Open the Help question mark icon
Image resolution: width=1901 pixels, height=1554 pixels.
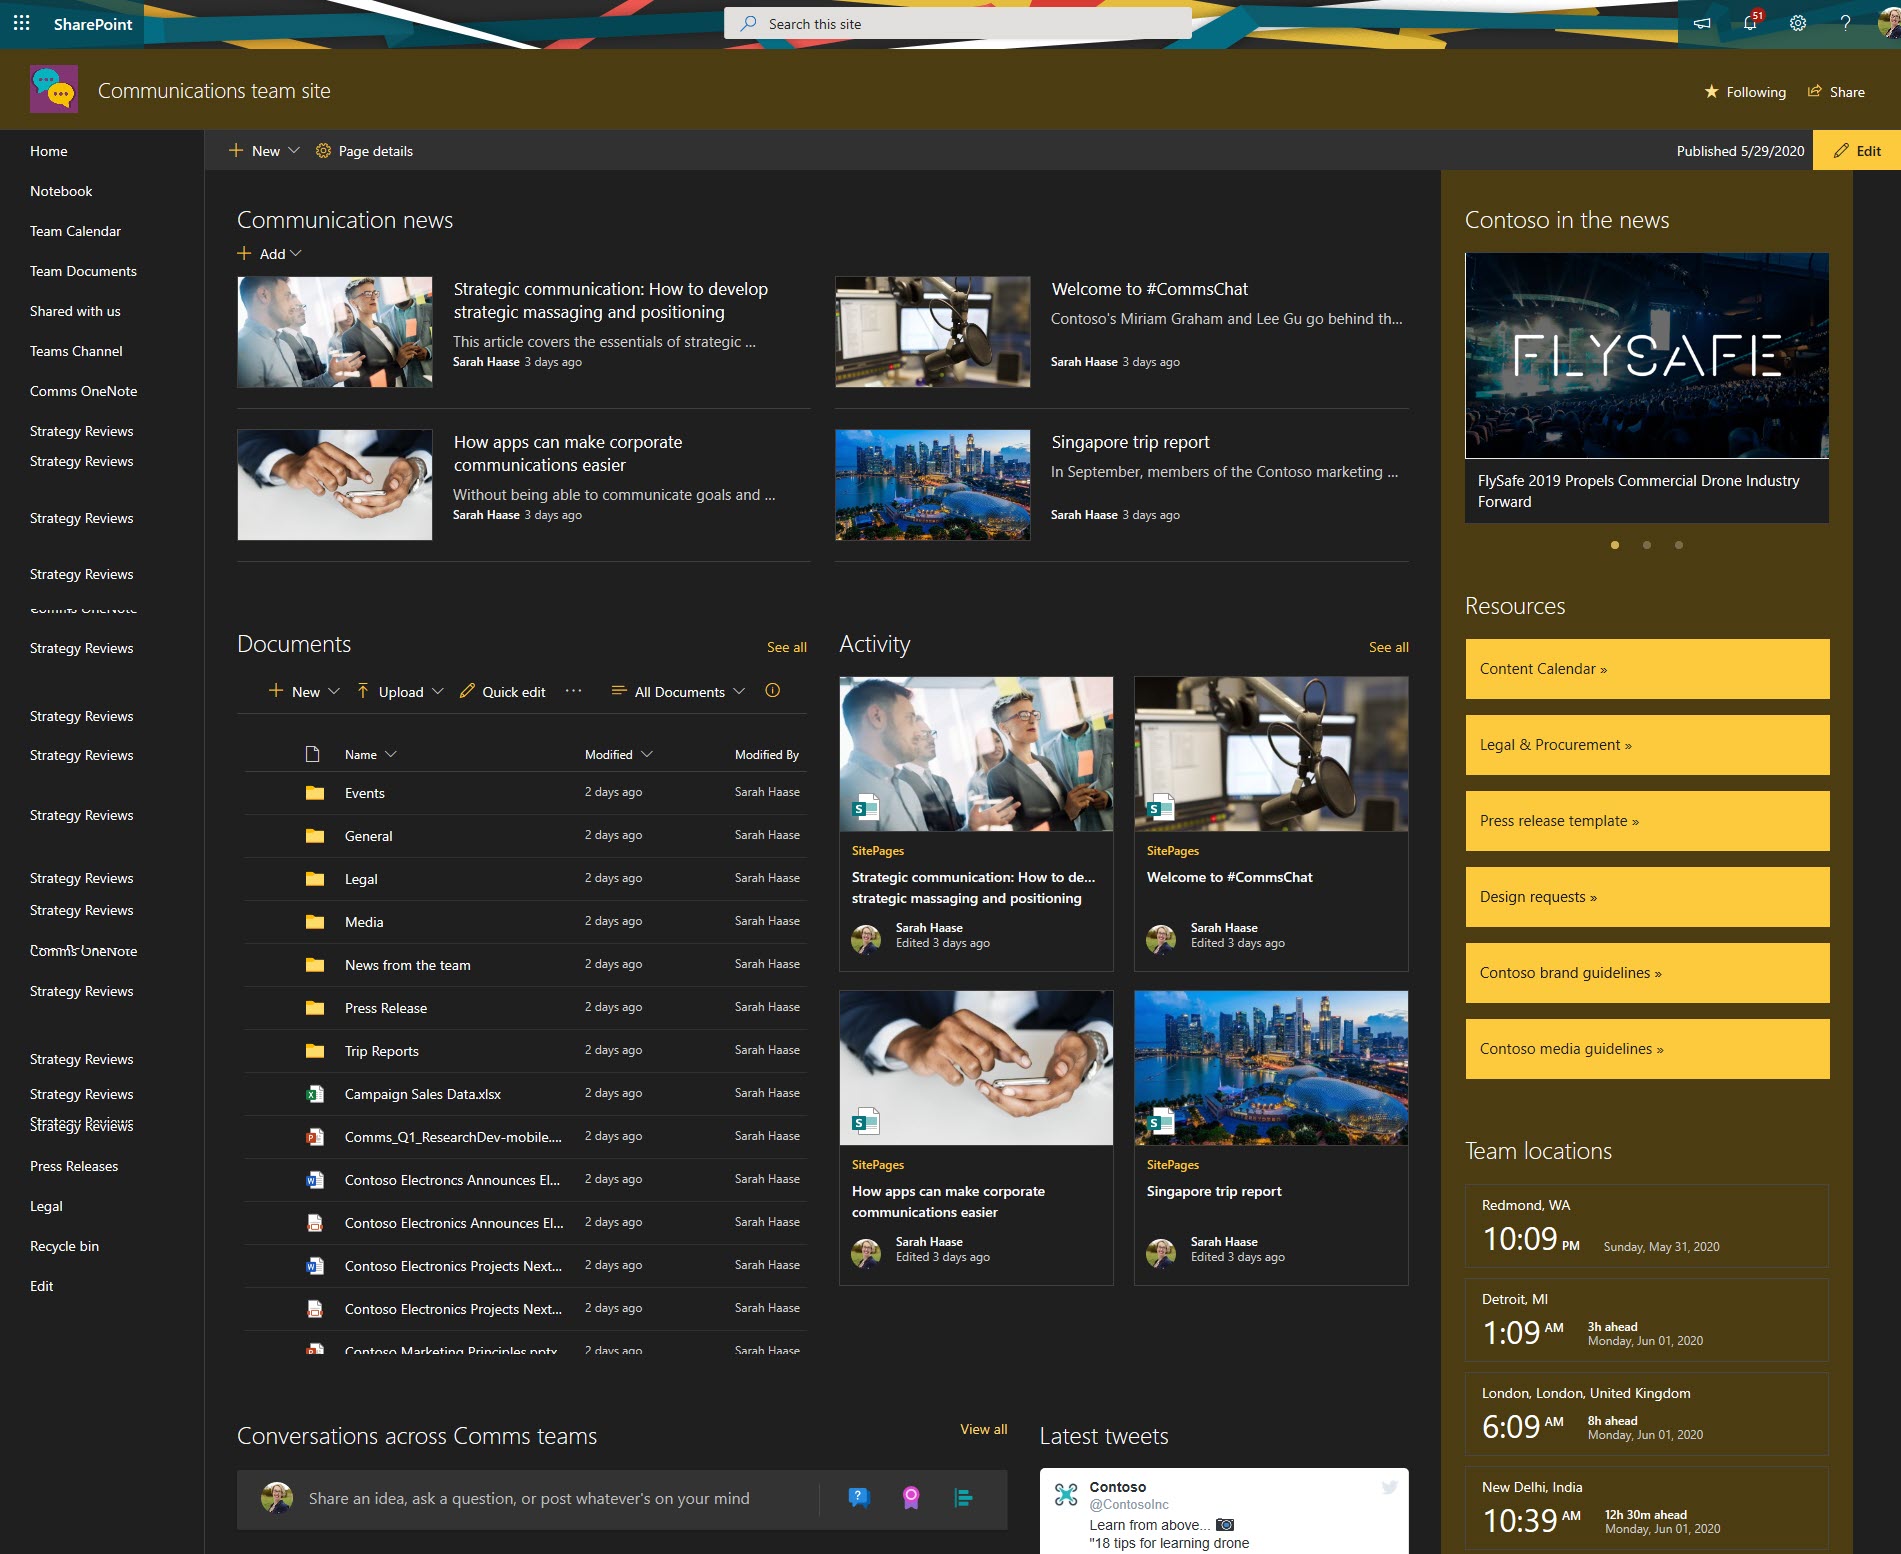point(1846,23)
